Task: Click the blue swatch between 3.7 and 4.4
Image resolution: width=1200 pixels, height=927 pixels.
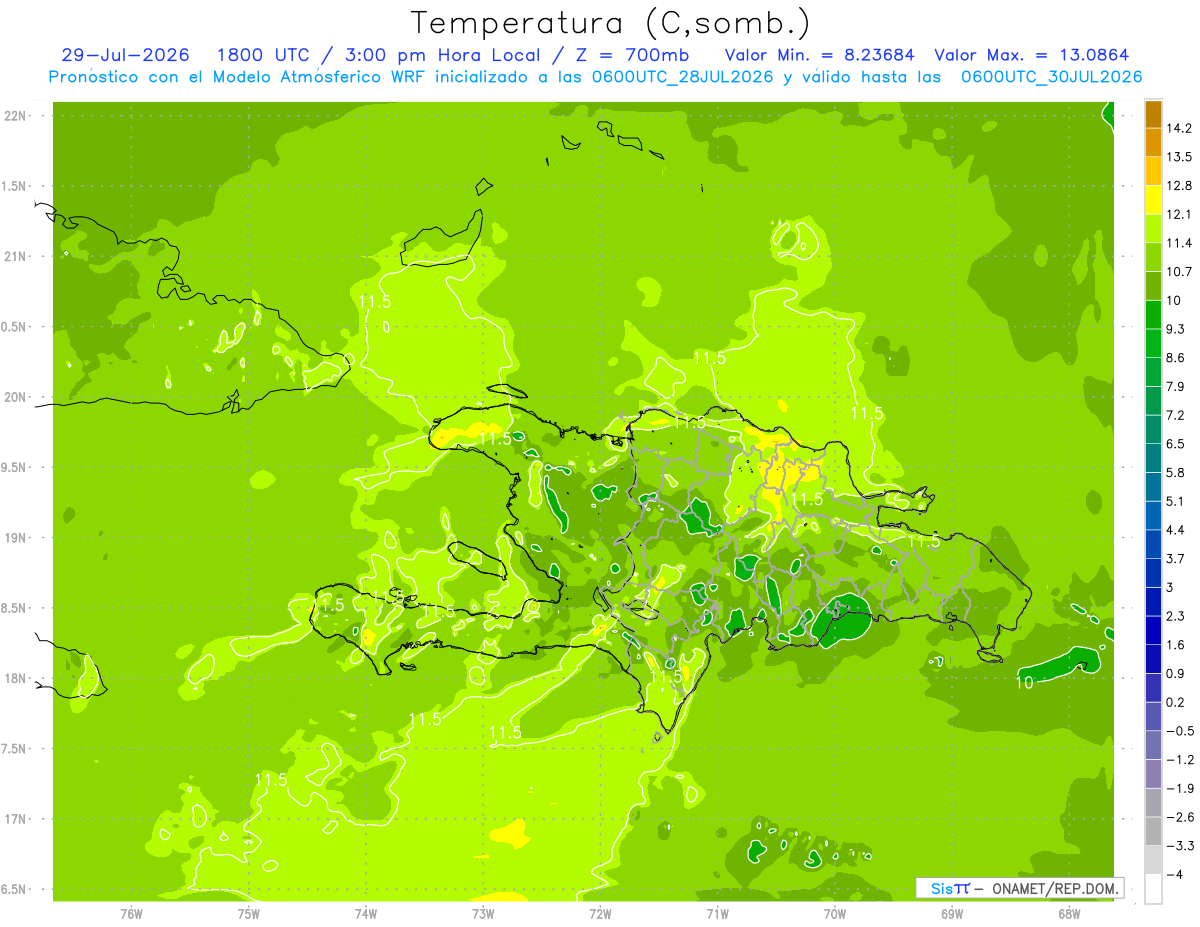Action: 1153,544
